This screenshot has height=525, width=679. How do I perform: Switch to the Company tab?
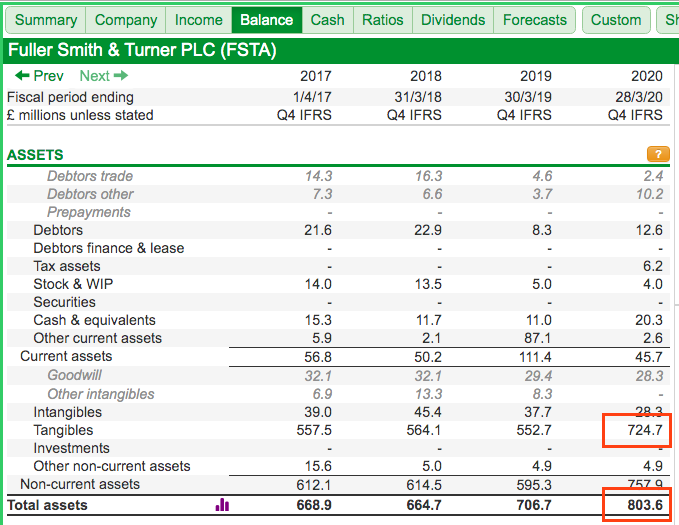126,20
